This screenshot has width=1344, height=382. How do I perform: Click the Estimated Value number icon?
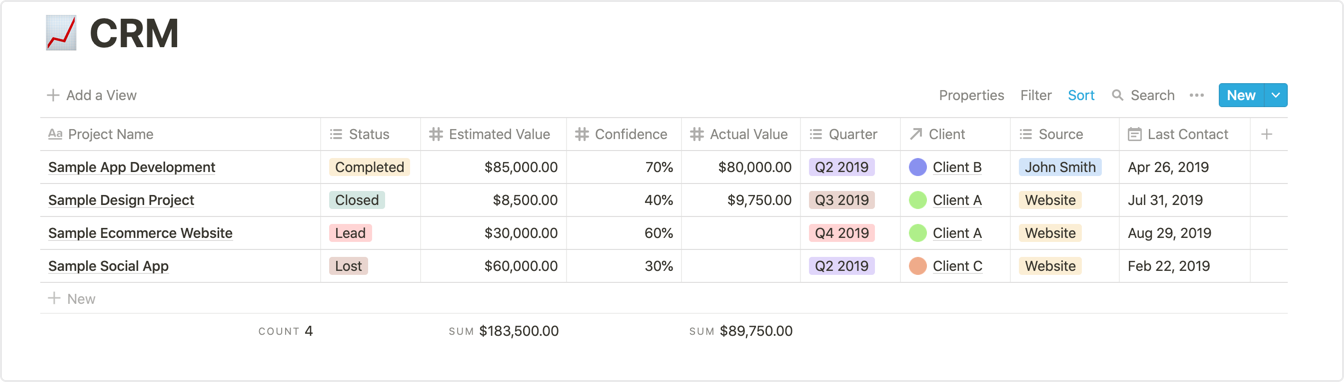[436, 134]
